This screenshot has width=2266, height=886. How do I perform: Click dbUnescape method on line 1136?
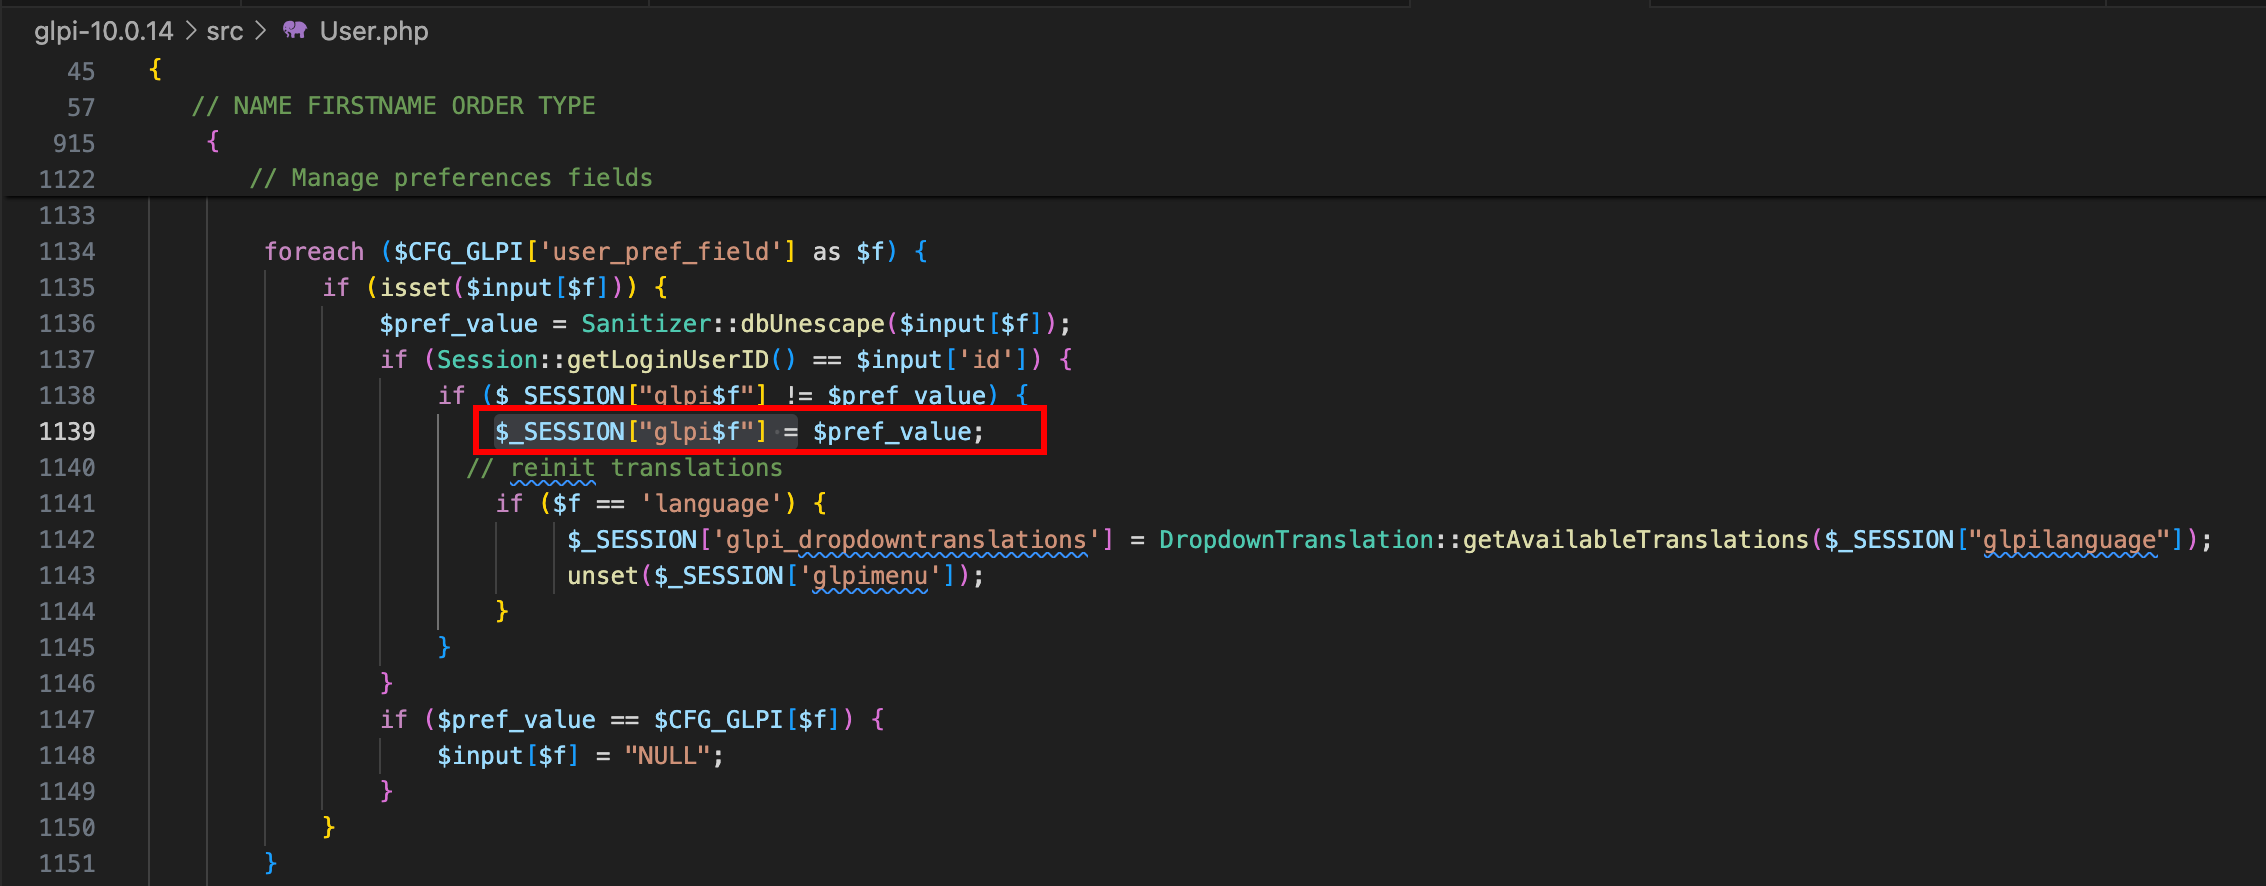click(x=812, y=323)
